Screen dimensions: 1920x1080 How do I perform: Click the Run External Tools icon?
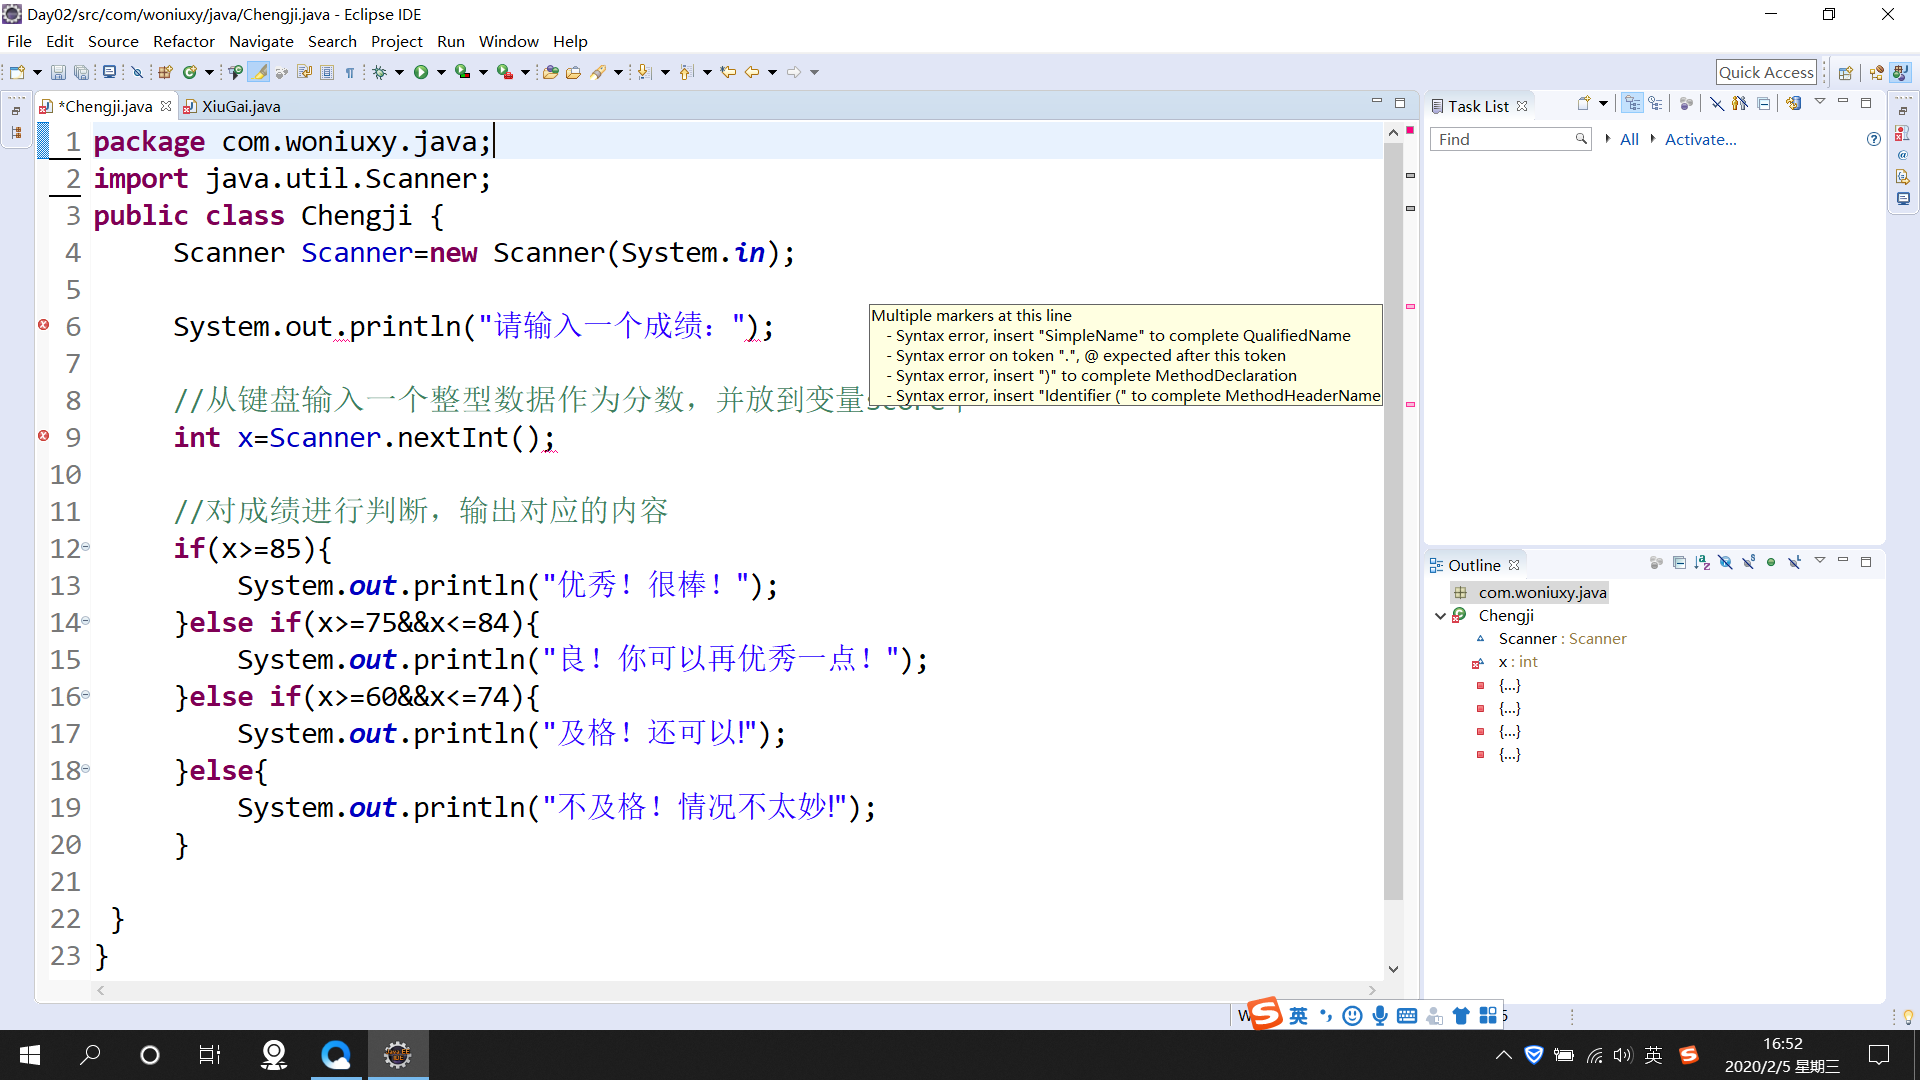505,72
